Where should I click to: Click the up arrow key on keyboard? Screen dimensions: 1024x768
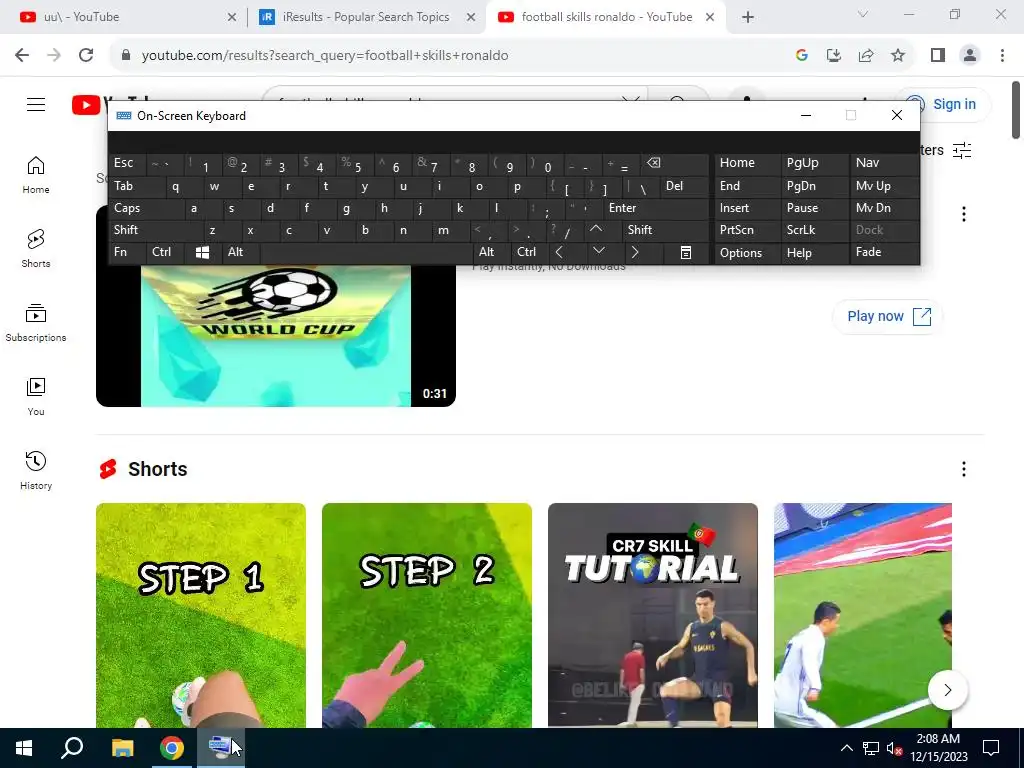[x=596, y=230]
